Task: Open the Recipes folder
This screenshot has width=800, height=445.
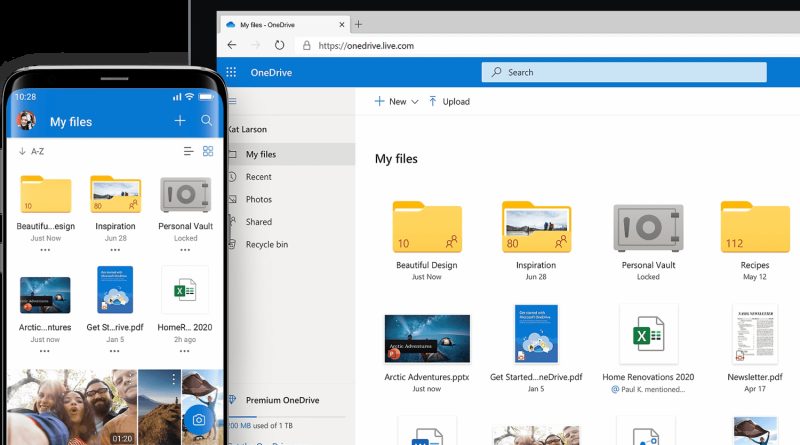Action: [755, 227]
